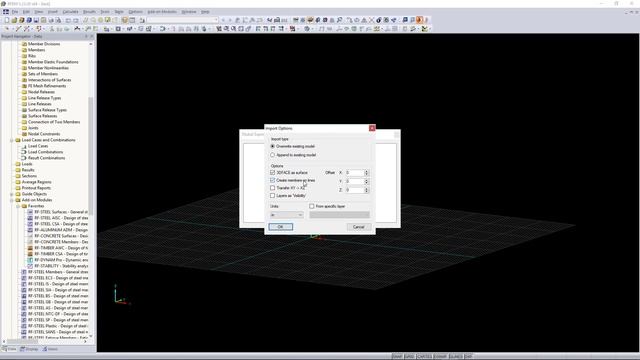Open the View menu

click(39, 12)
